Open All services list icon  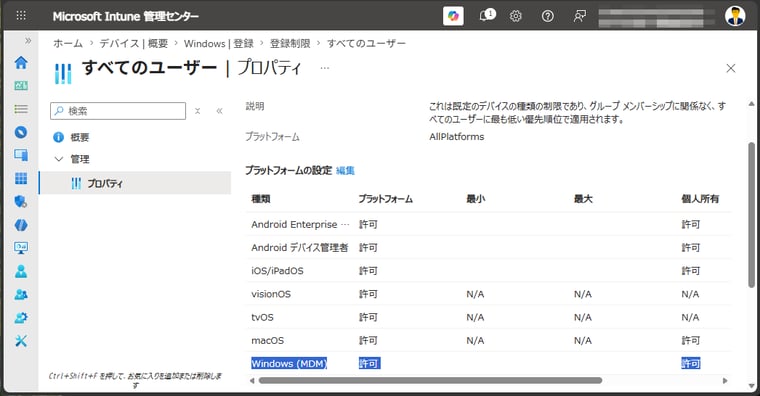(21, 109)
